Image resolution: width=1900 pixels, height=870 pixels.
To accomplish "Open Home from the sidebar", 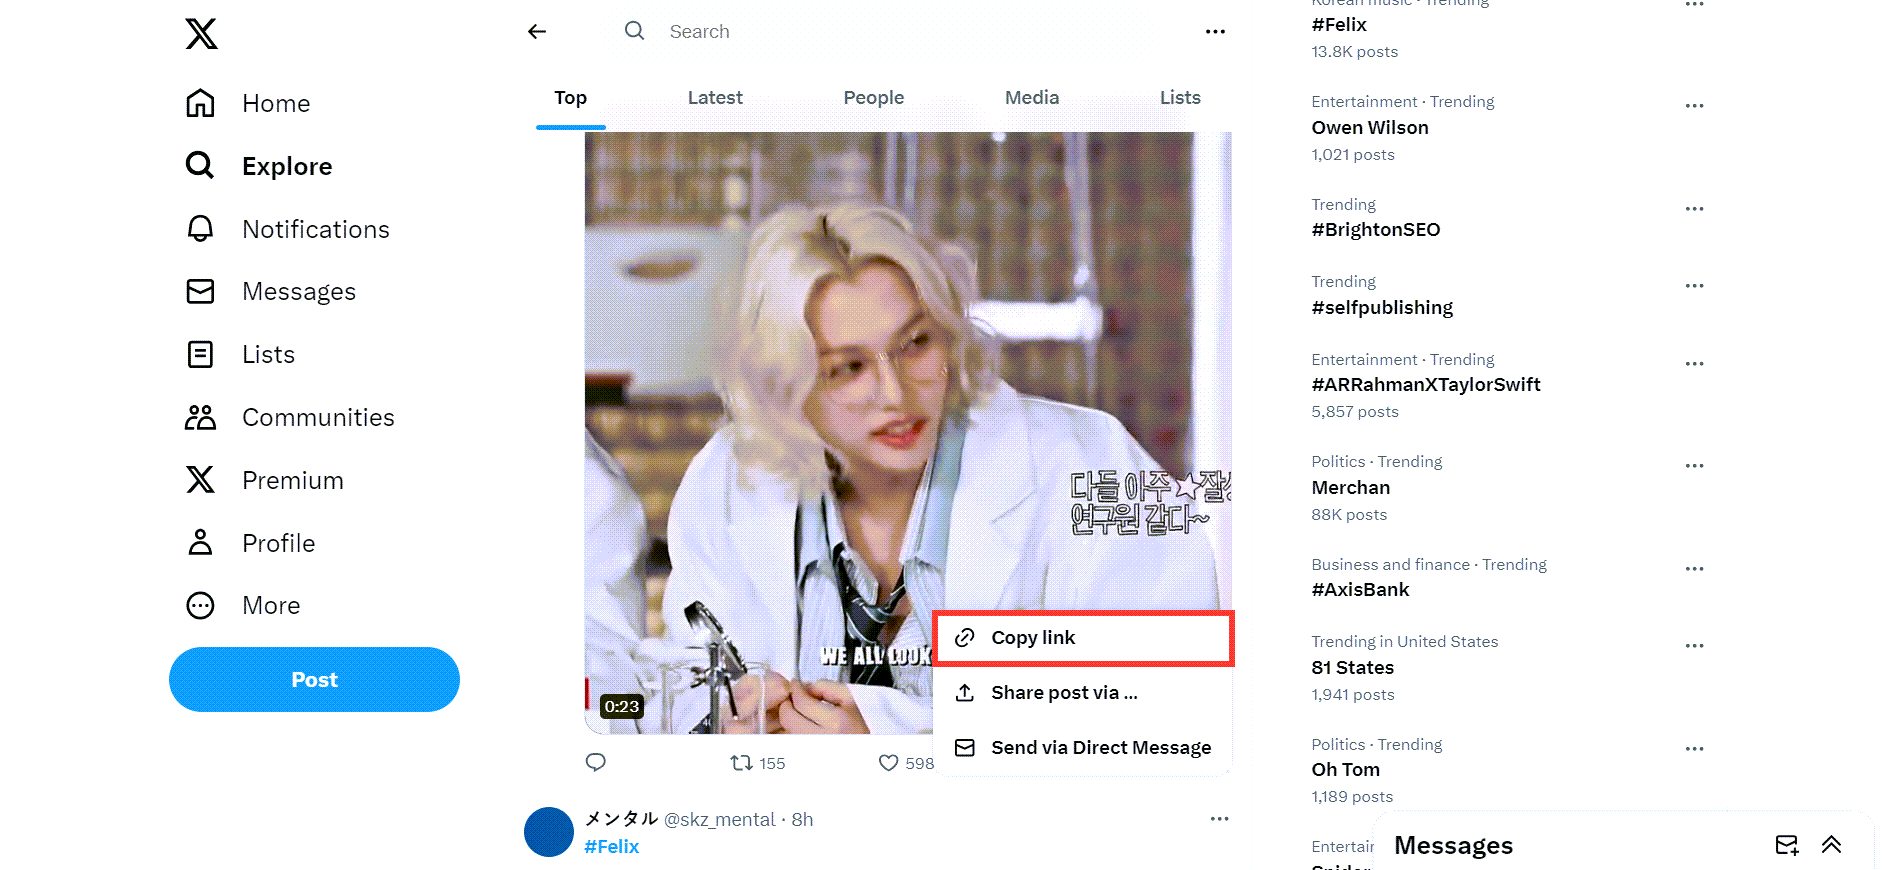I will click(248, 103).
